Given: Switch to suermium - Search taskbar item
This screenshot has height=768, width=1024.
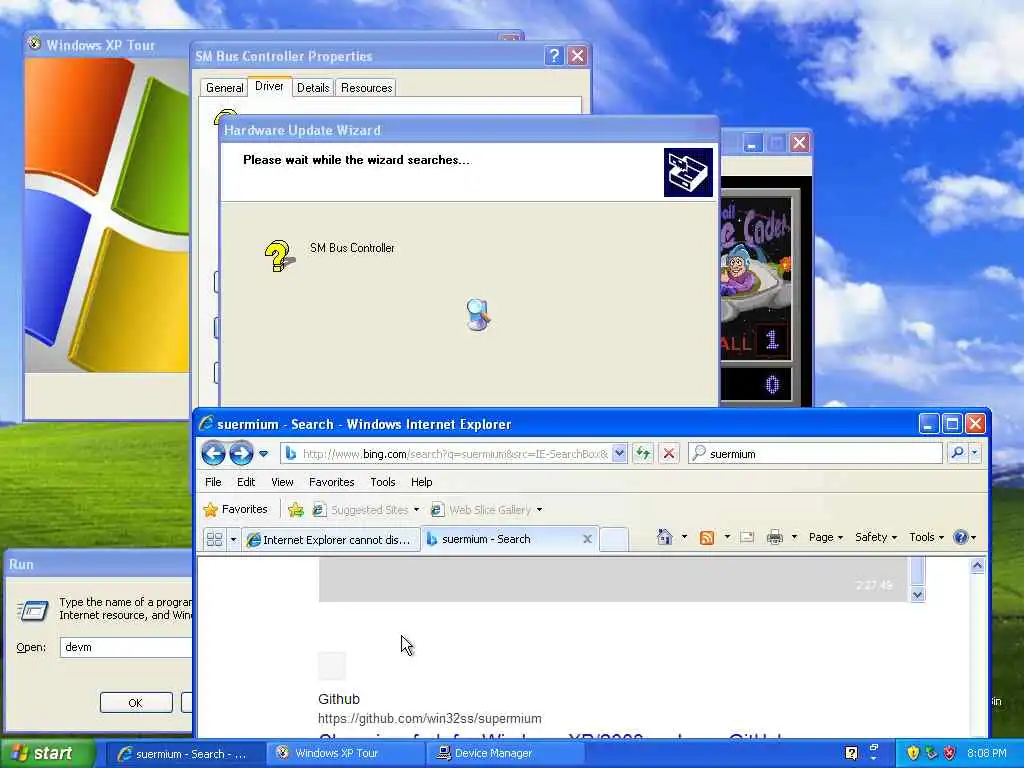Looking at the screenshot, I should coord(184,754).
